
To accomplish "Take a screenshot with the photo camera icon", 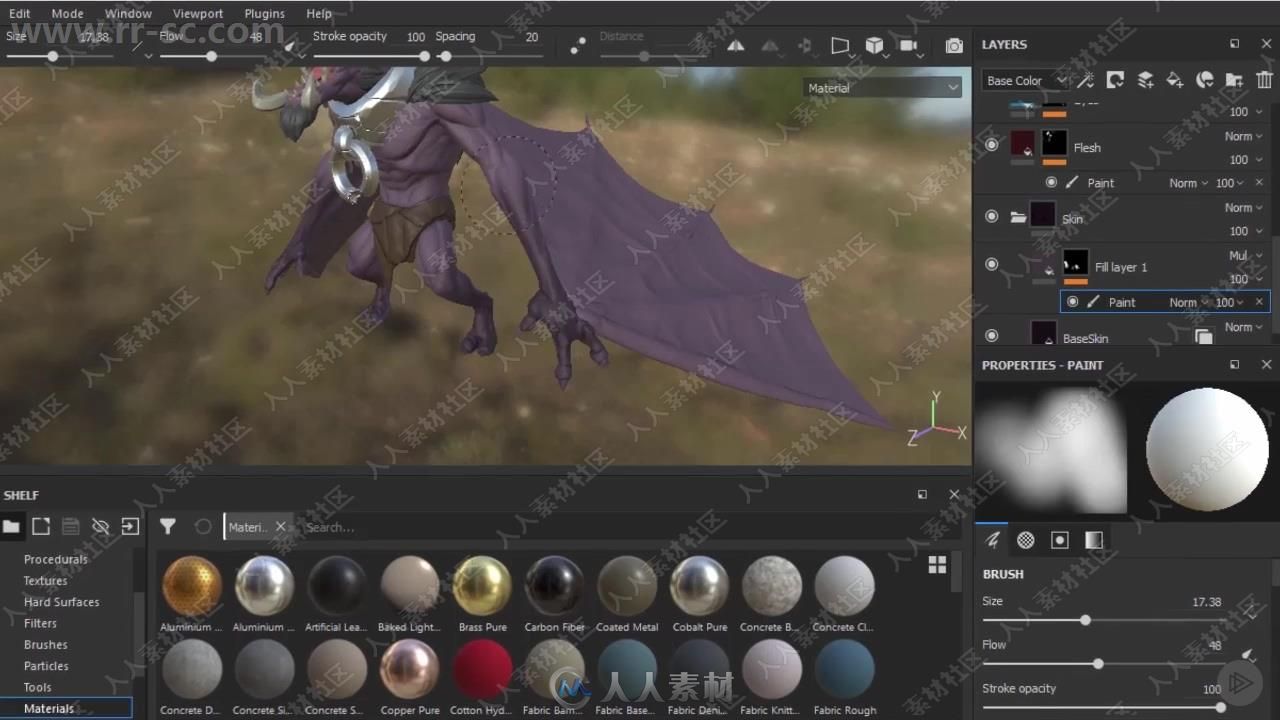I will click(x=954, y=46).
